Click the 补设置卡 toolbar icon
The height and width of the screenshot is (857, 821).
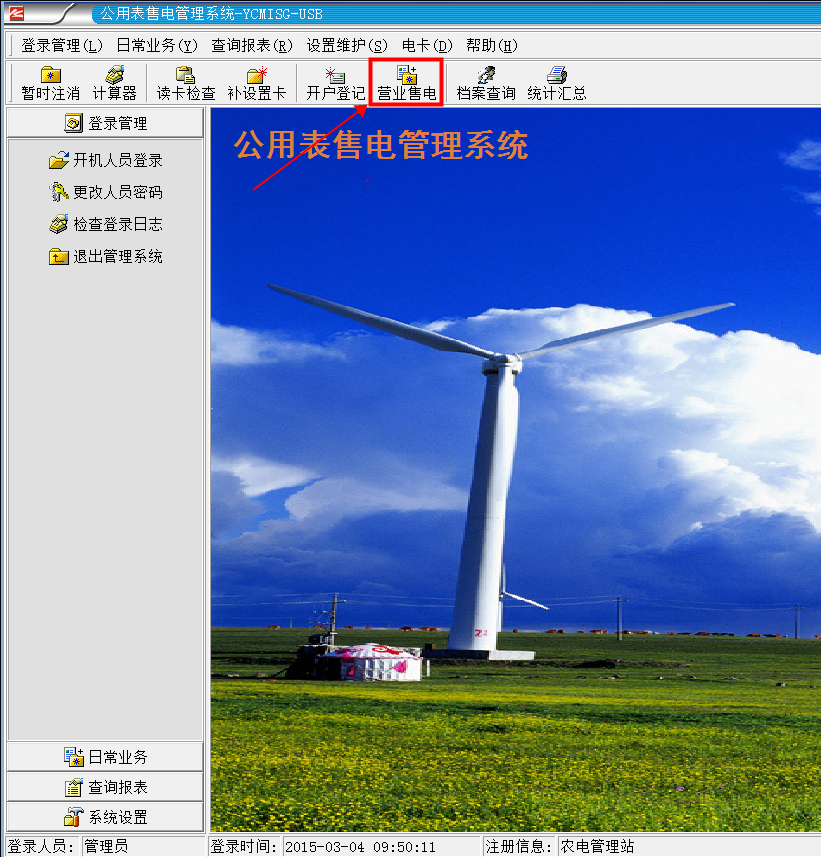(x=256, y=83)
